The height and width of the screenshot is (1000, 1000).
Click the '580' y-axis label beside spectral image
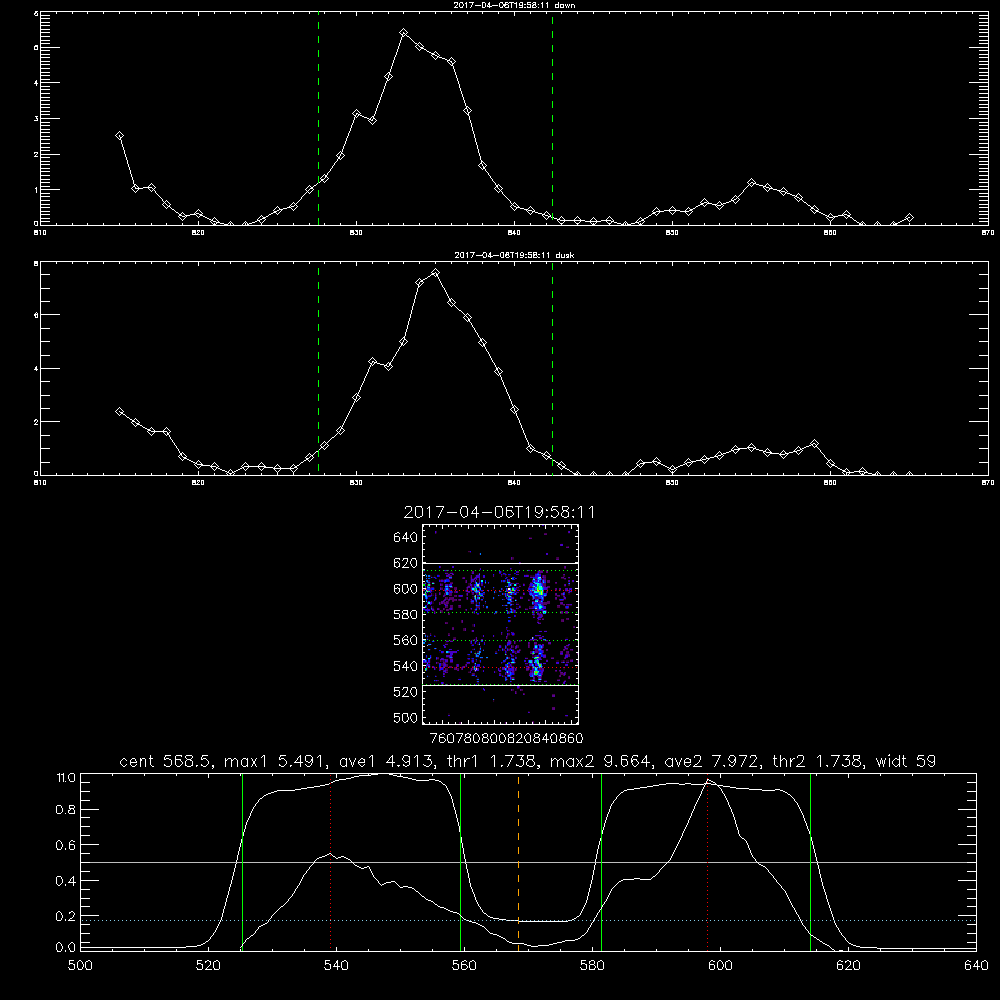[x=406, y=615]
